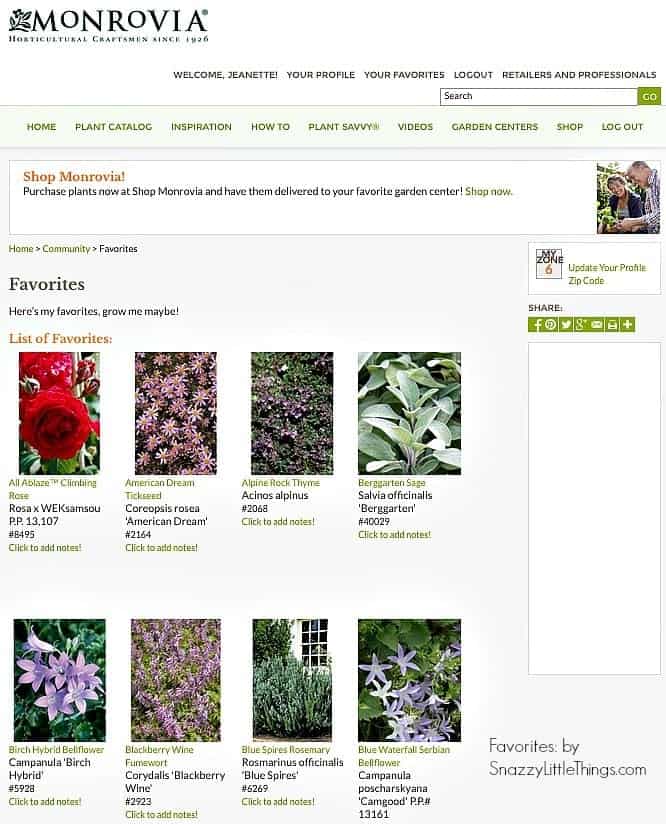The height and width of the screenshot is (824, 666).
Task: Click American Dream Tickseed link
Action: (160, 489)
